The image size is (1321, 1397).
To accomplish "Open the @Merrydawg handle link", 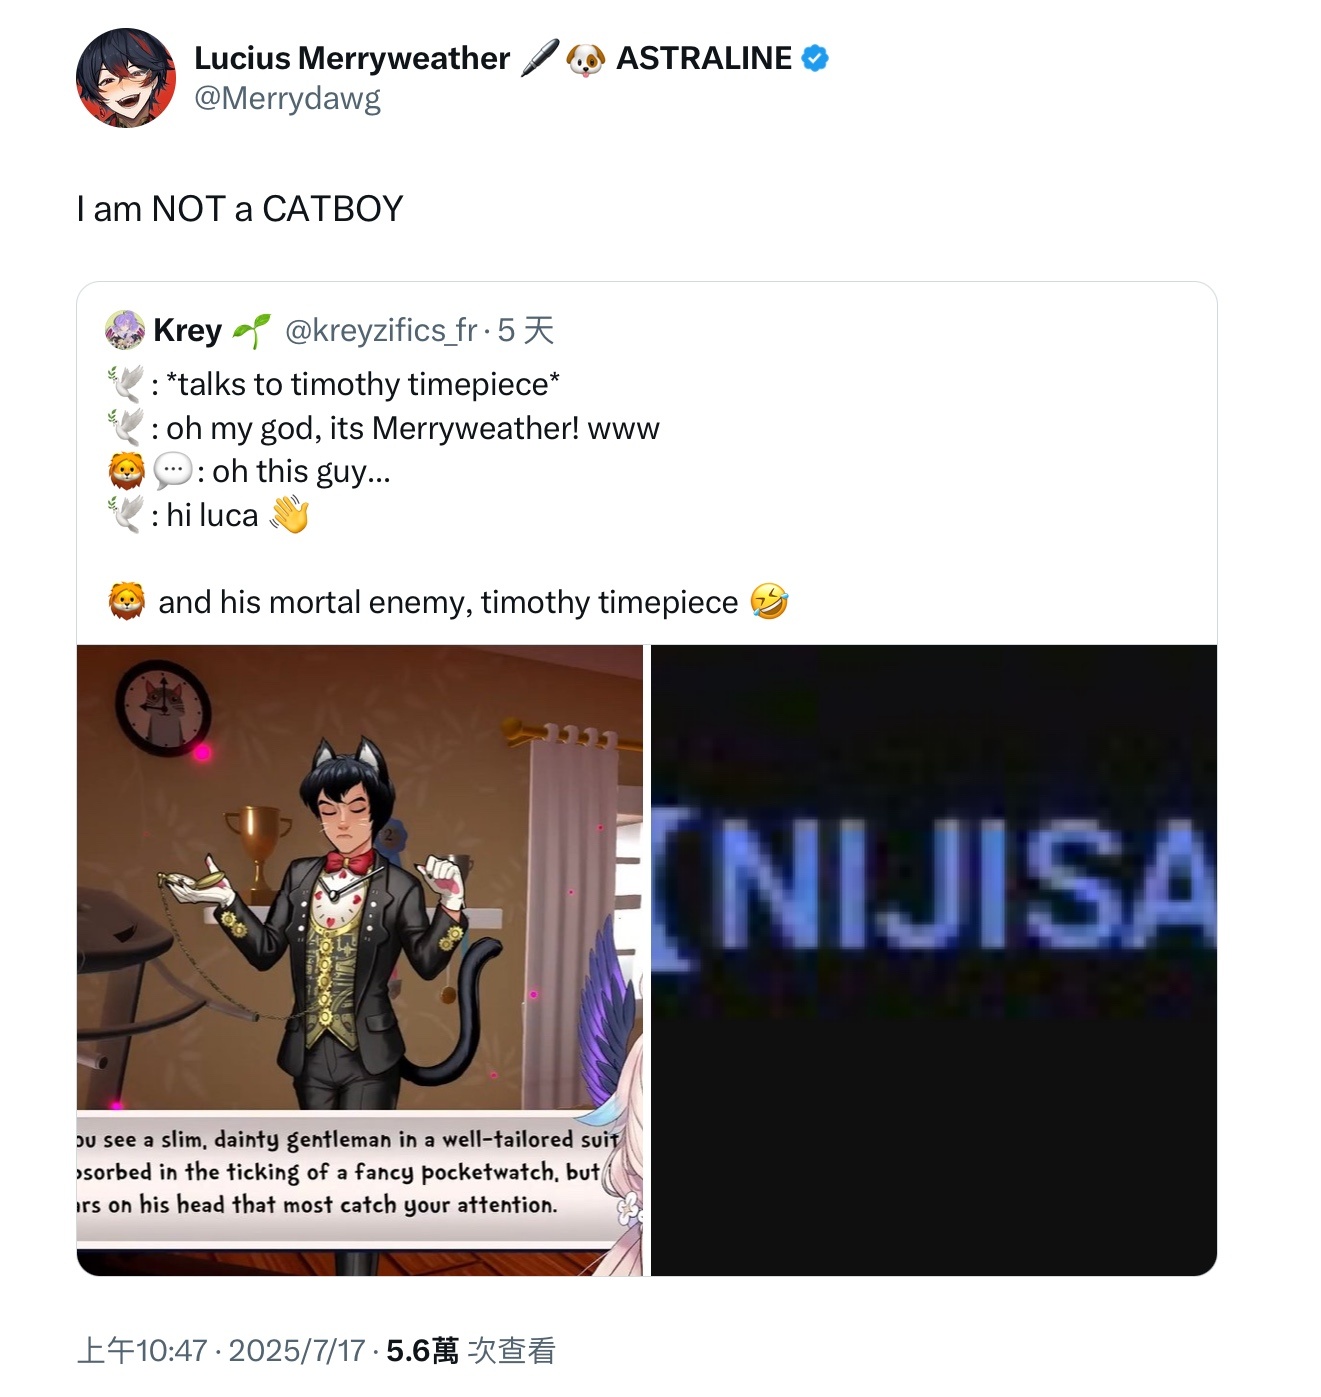I will [x=287, y=98].
